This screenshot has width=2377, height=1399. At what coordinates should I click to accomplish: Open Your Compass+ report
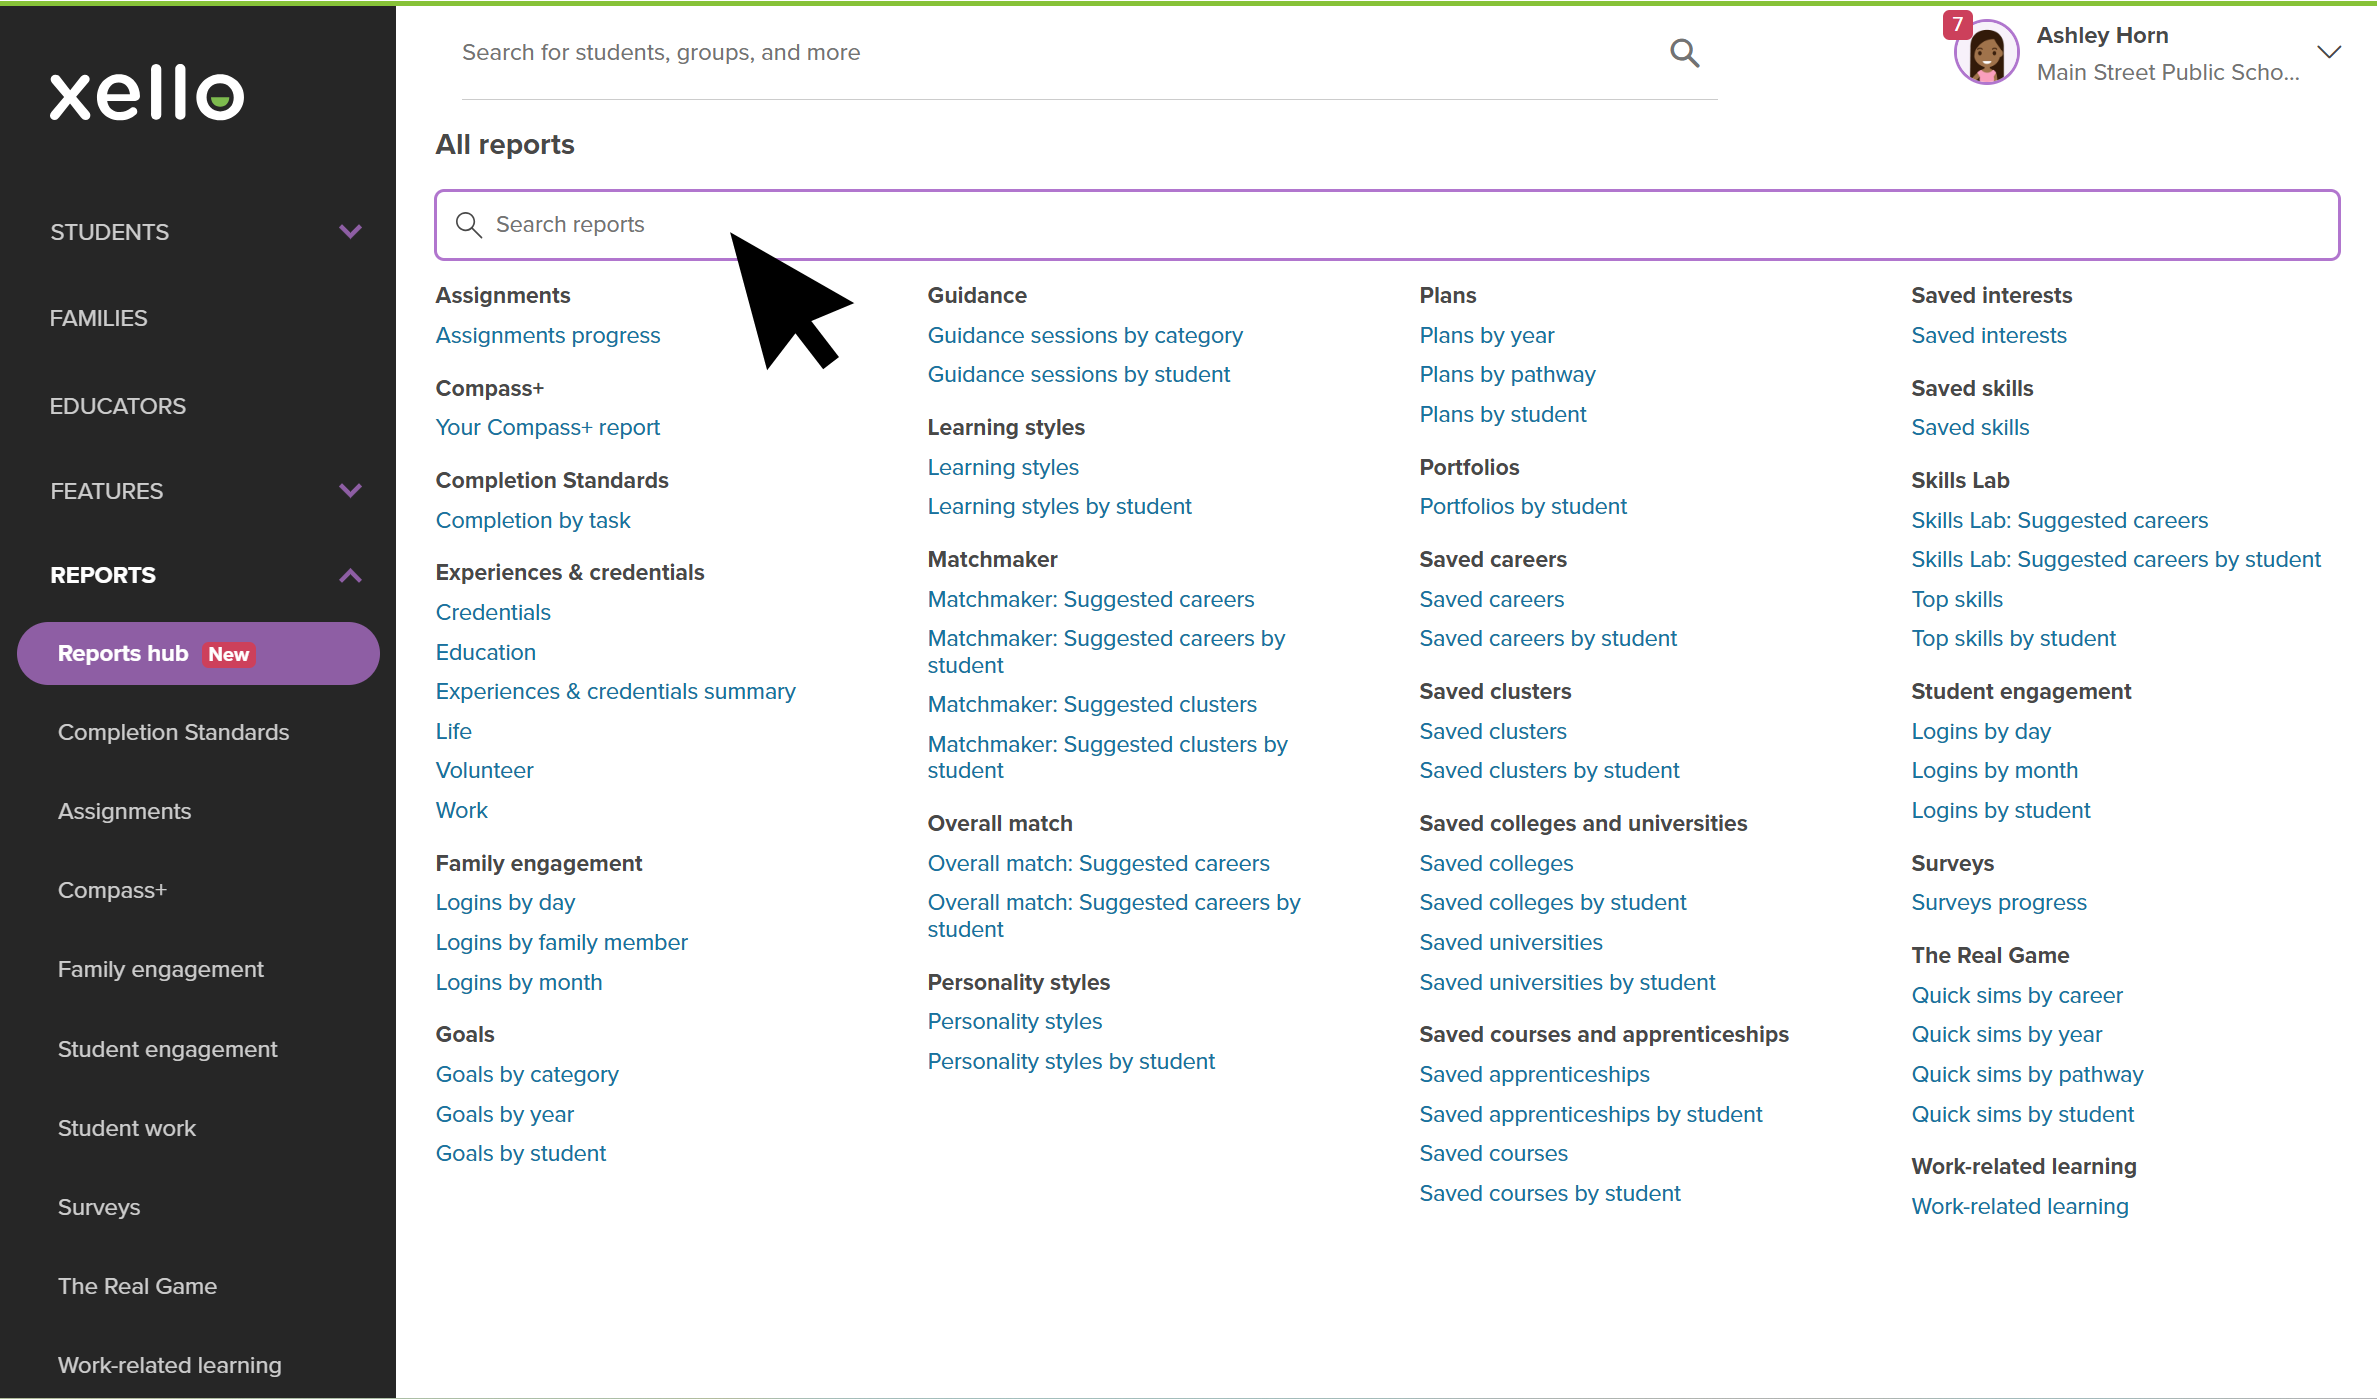click(x=548, y=428)
